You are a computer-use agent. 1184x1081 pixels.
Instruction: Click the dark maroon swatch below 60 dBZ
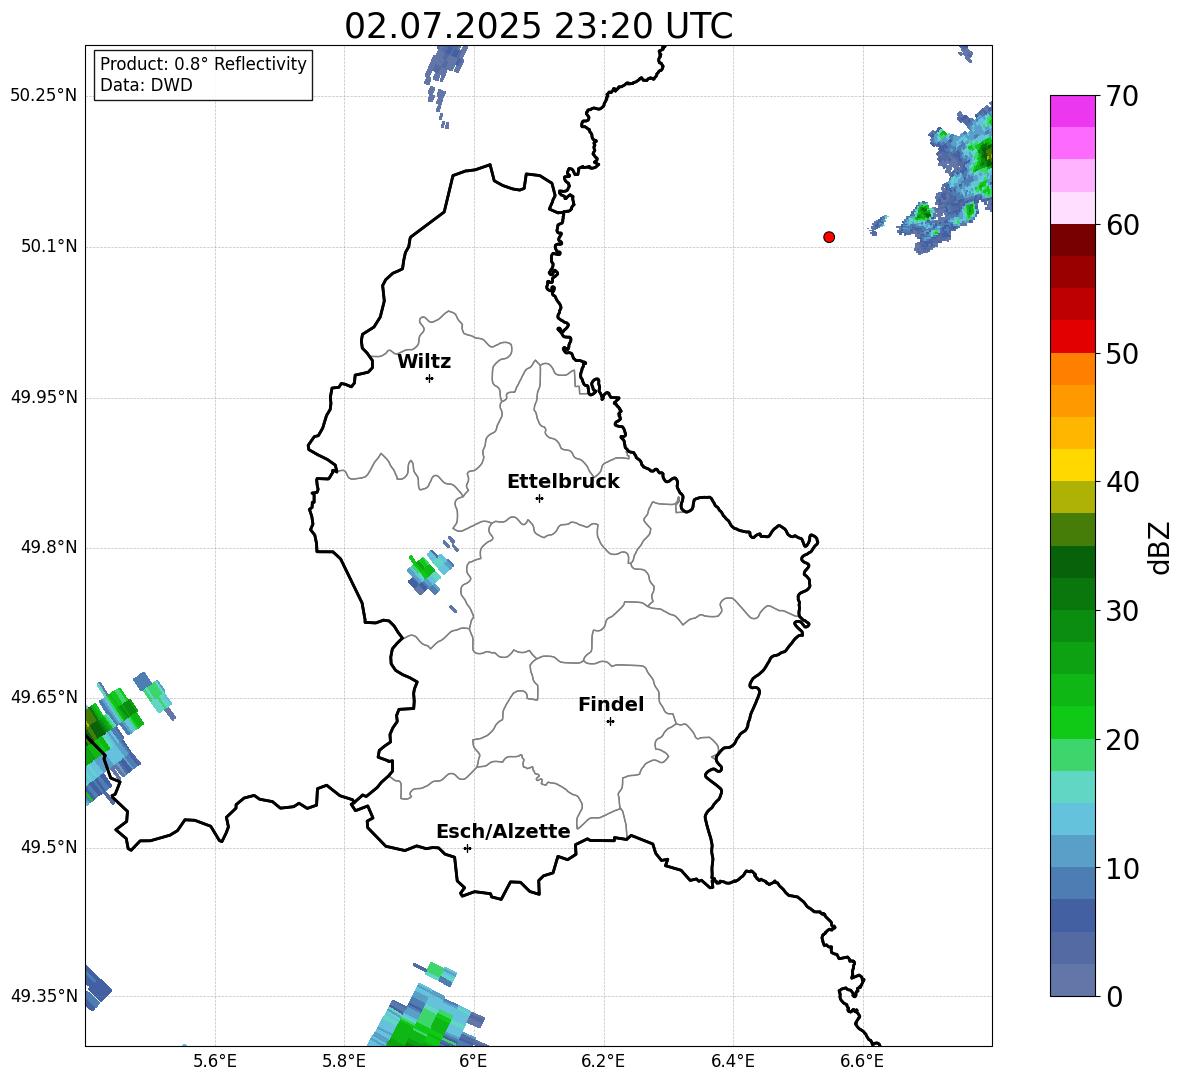click(x=1072, y=239)
